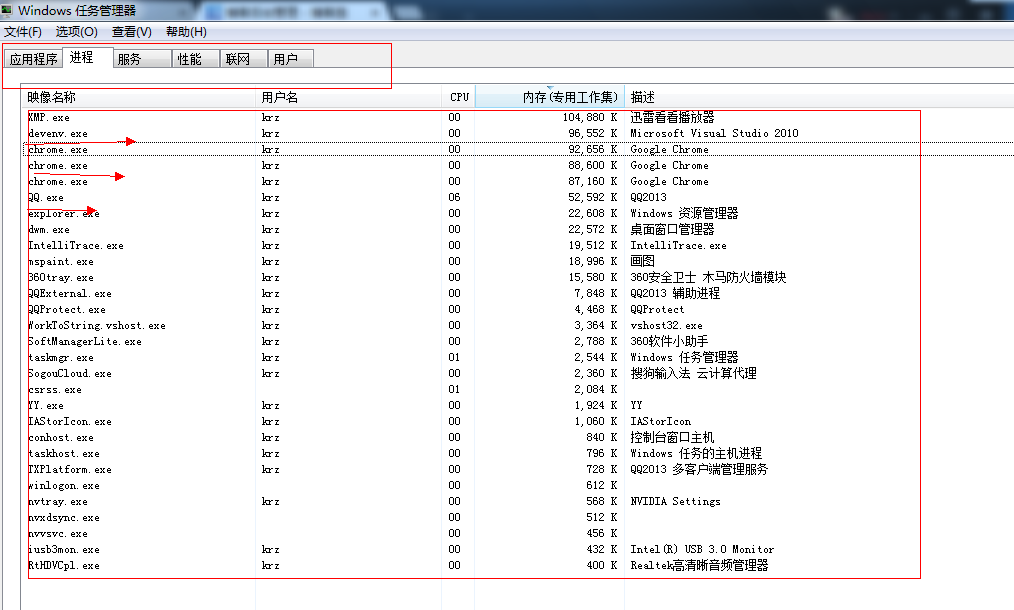The image size is (1014, 610).
Task: Click the vshost32.exe description
Action: coord(667,325)
